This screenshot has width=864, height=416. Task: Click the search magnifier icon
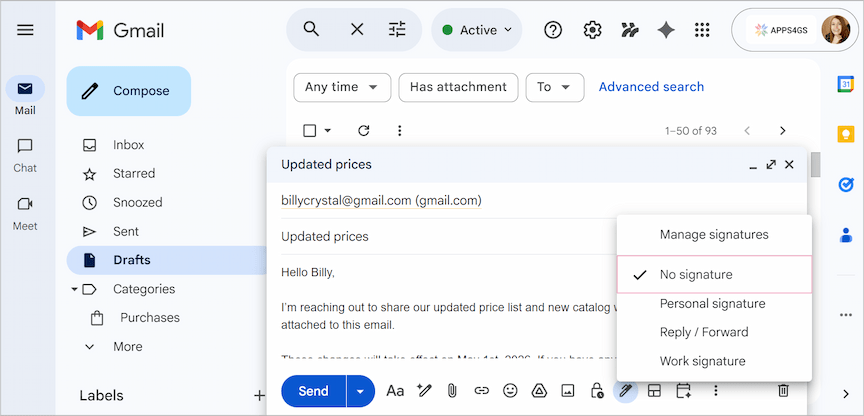311,30
